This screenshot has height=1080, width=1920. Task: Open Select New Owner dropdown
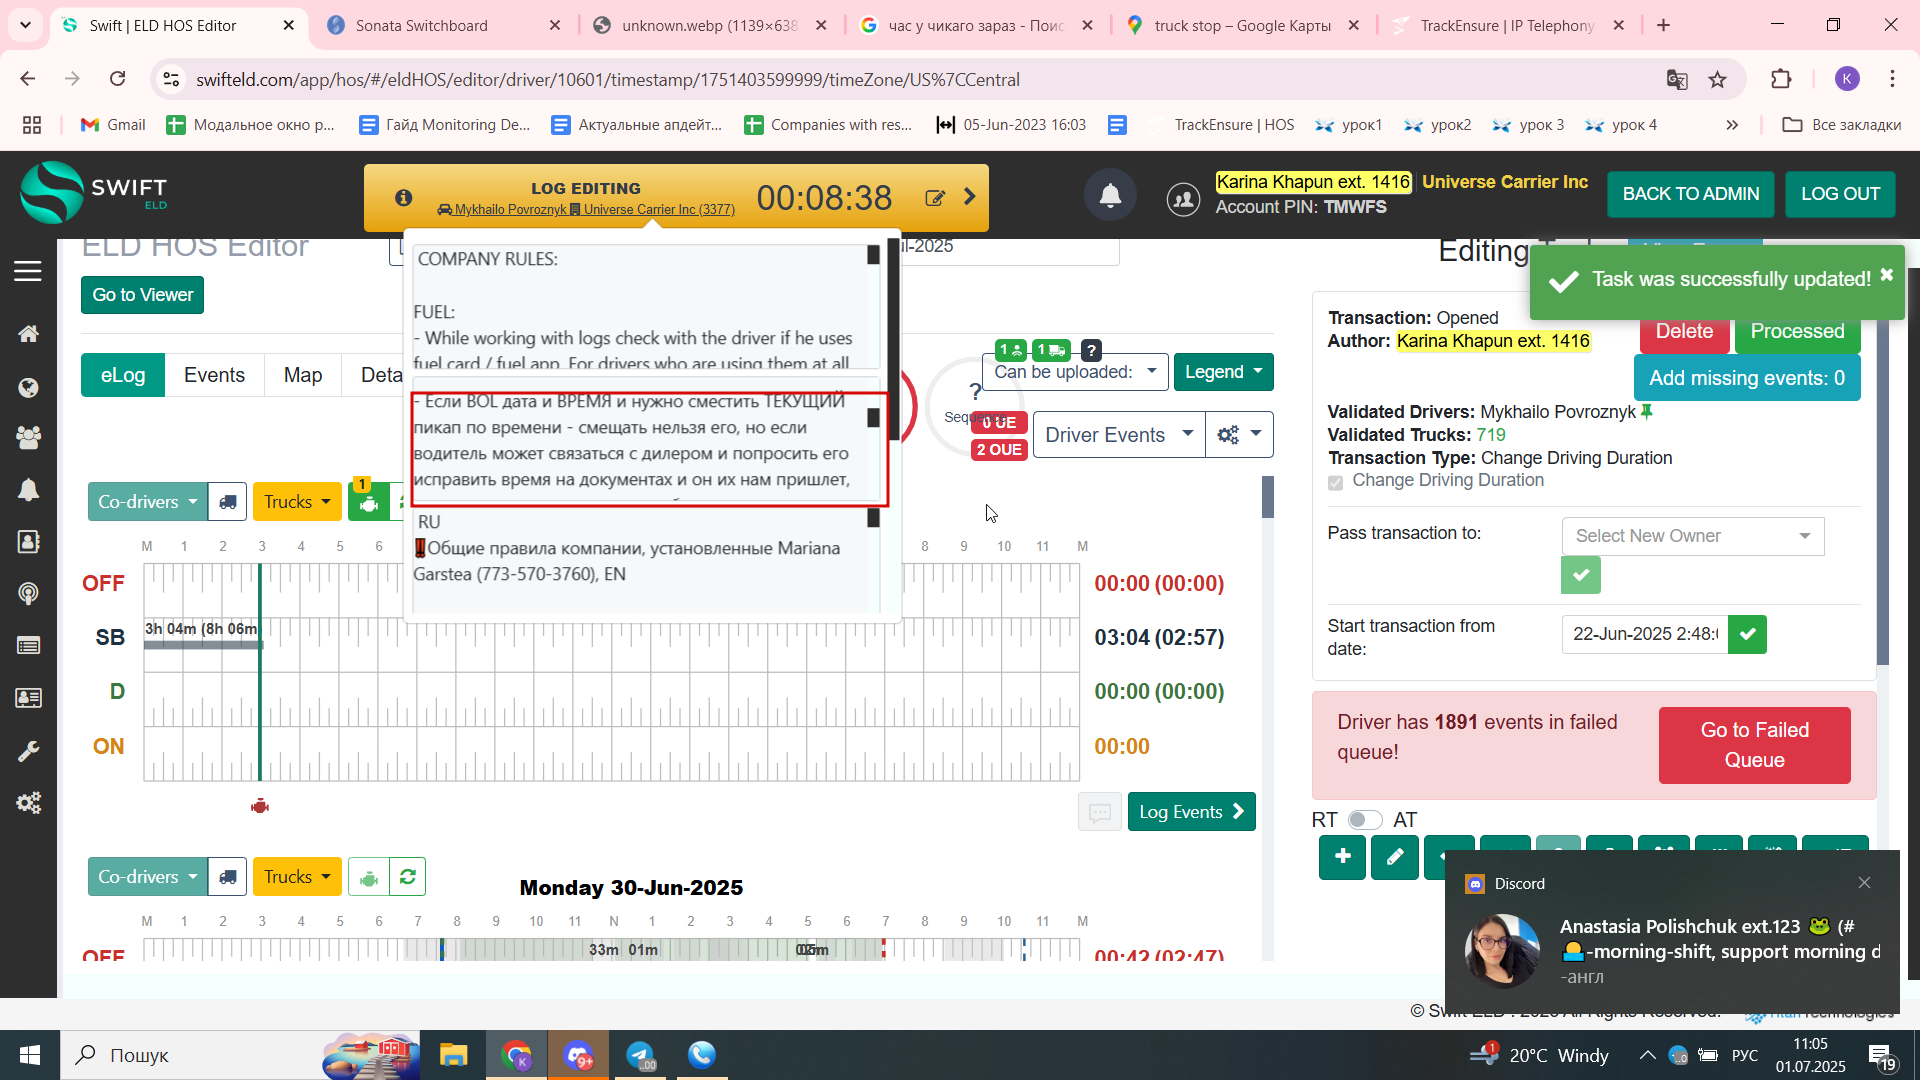point(1692,536)
